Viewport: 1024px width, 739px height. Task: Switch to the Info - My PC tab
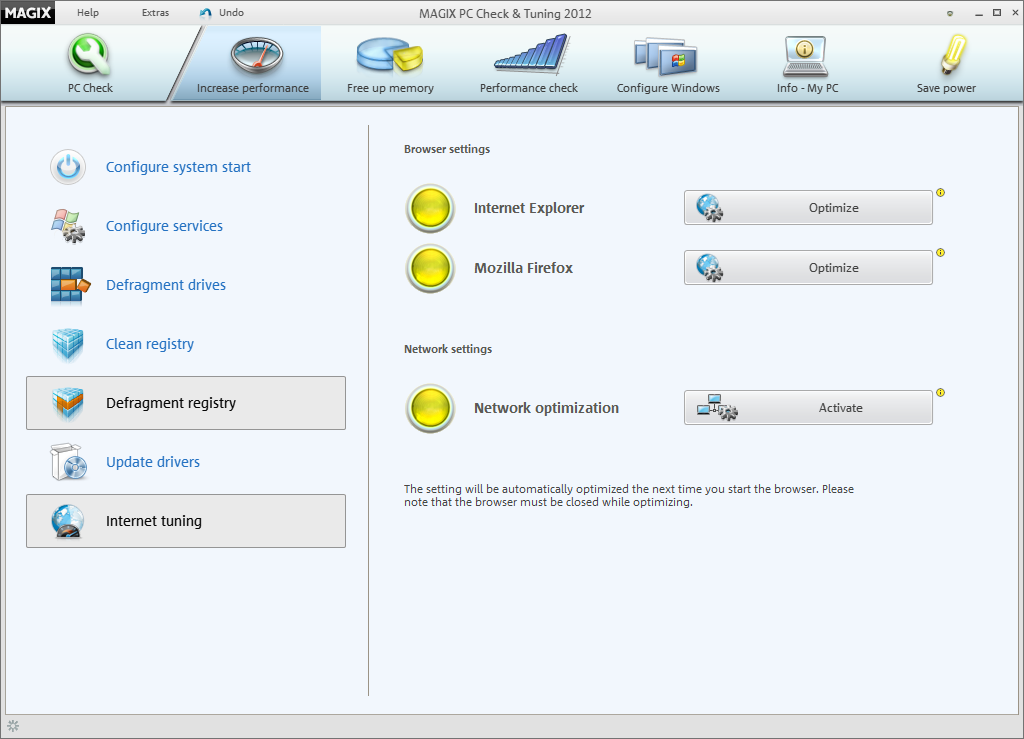click(807, 63)
